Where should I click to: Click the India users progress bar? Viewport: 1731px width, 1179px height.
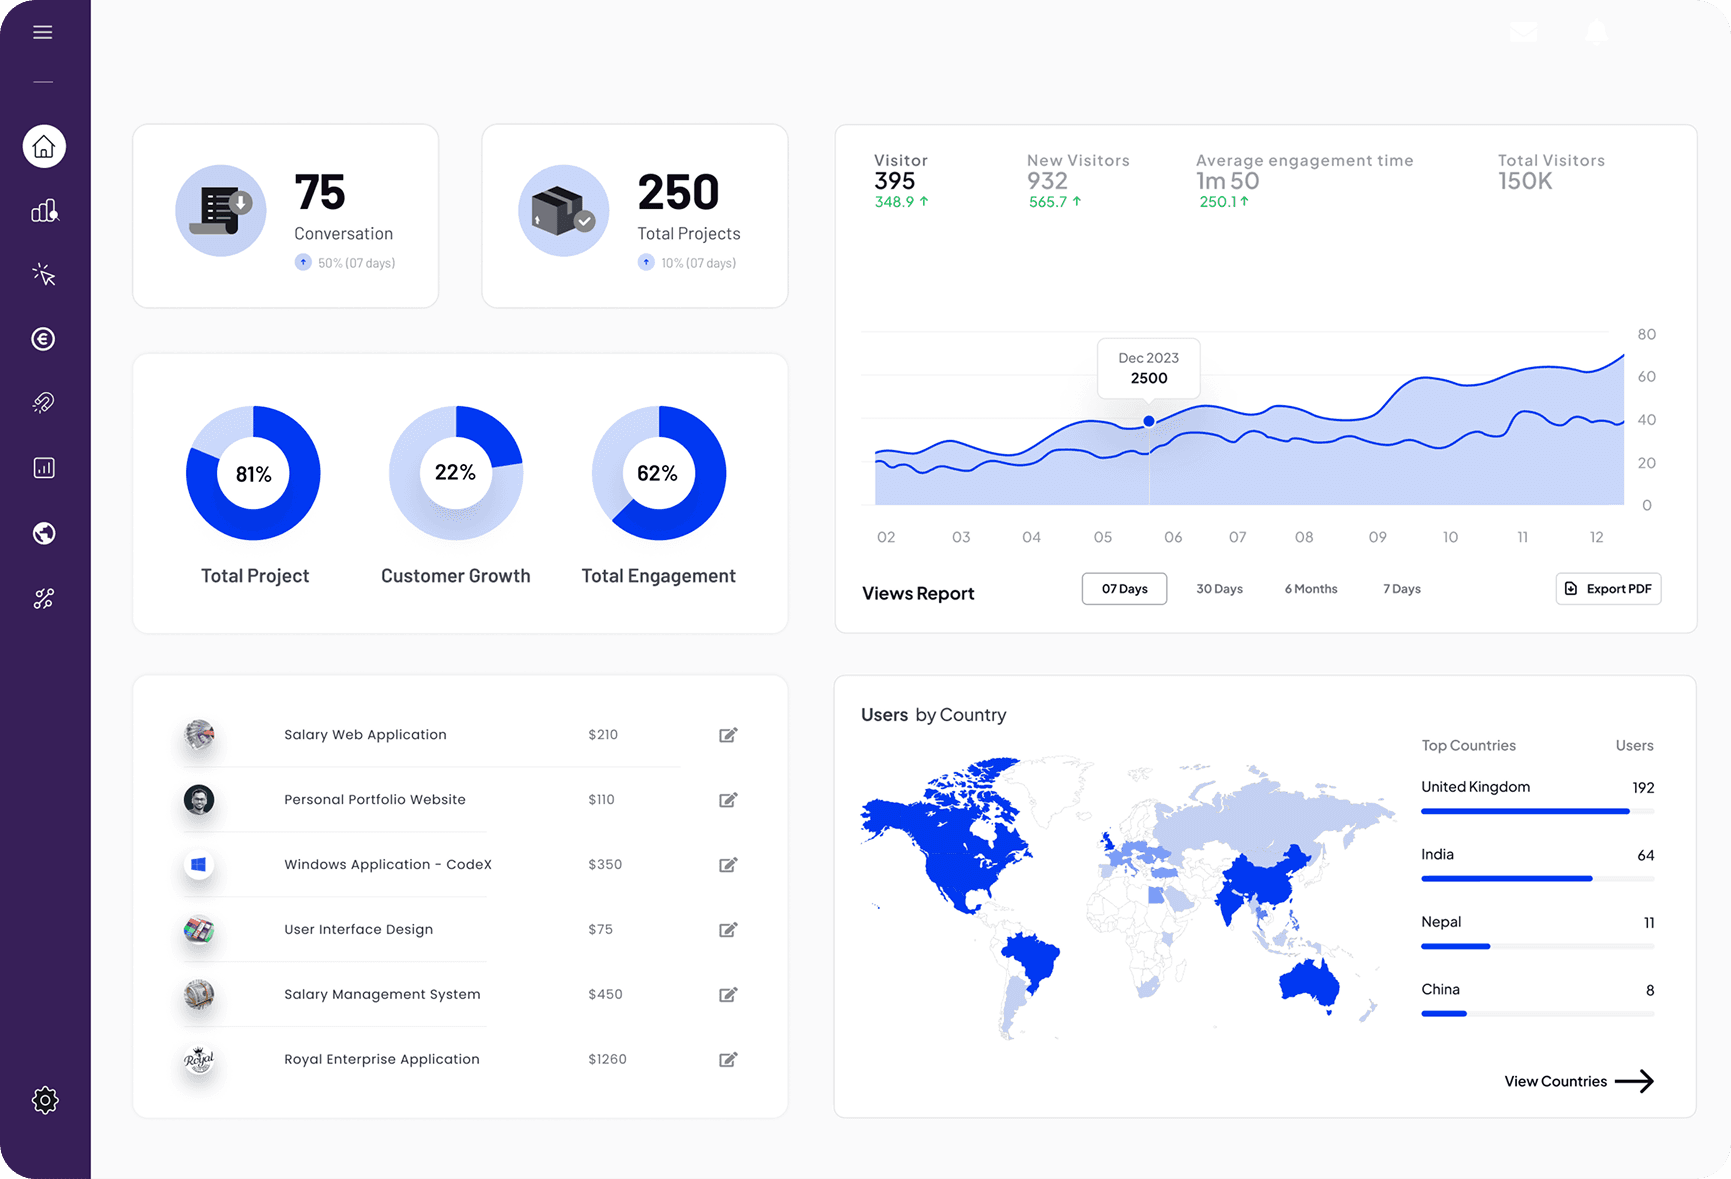(x=1537, y=878)
